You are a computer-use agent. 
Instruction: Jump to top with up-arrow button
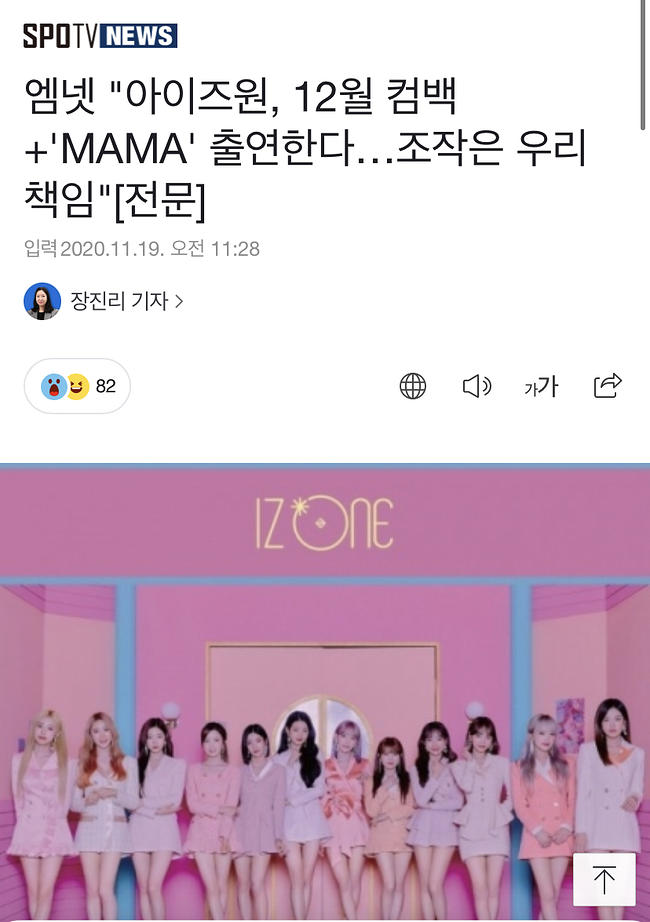(604, 880)
